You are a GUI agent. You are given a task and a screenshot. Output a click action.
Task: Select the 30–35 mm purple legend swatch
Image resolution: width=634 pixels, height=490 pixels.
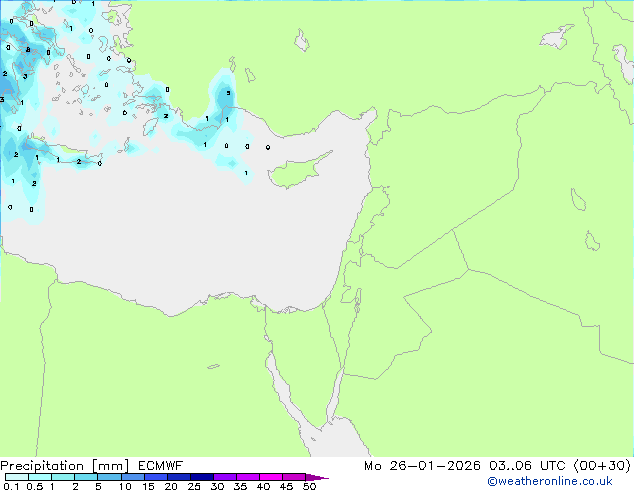pyautogui.click(x=225, y=477)
